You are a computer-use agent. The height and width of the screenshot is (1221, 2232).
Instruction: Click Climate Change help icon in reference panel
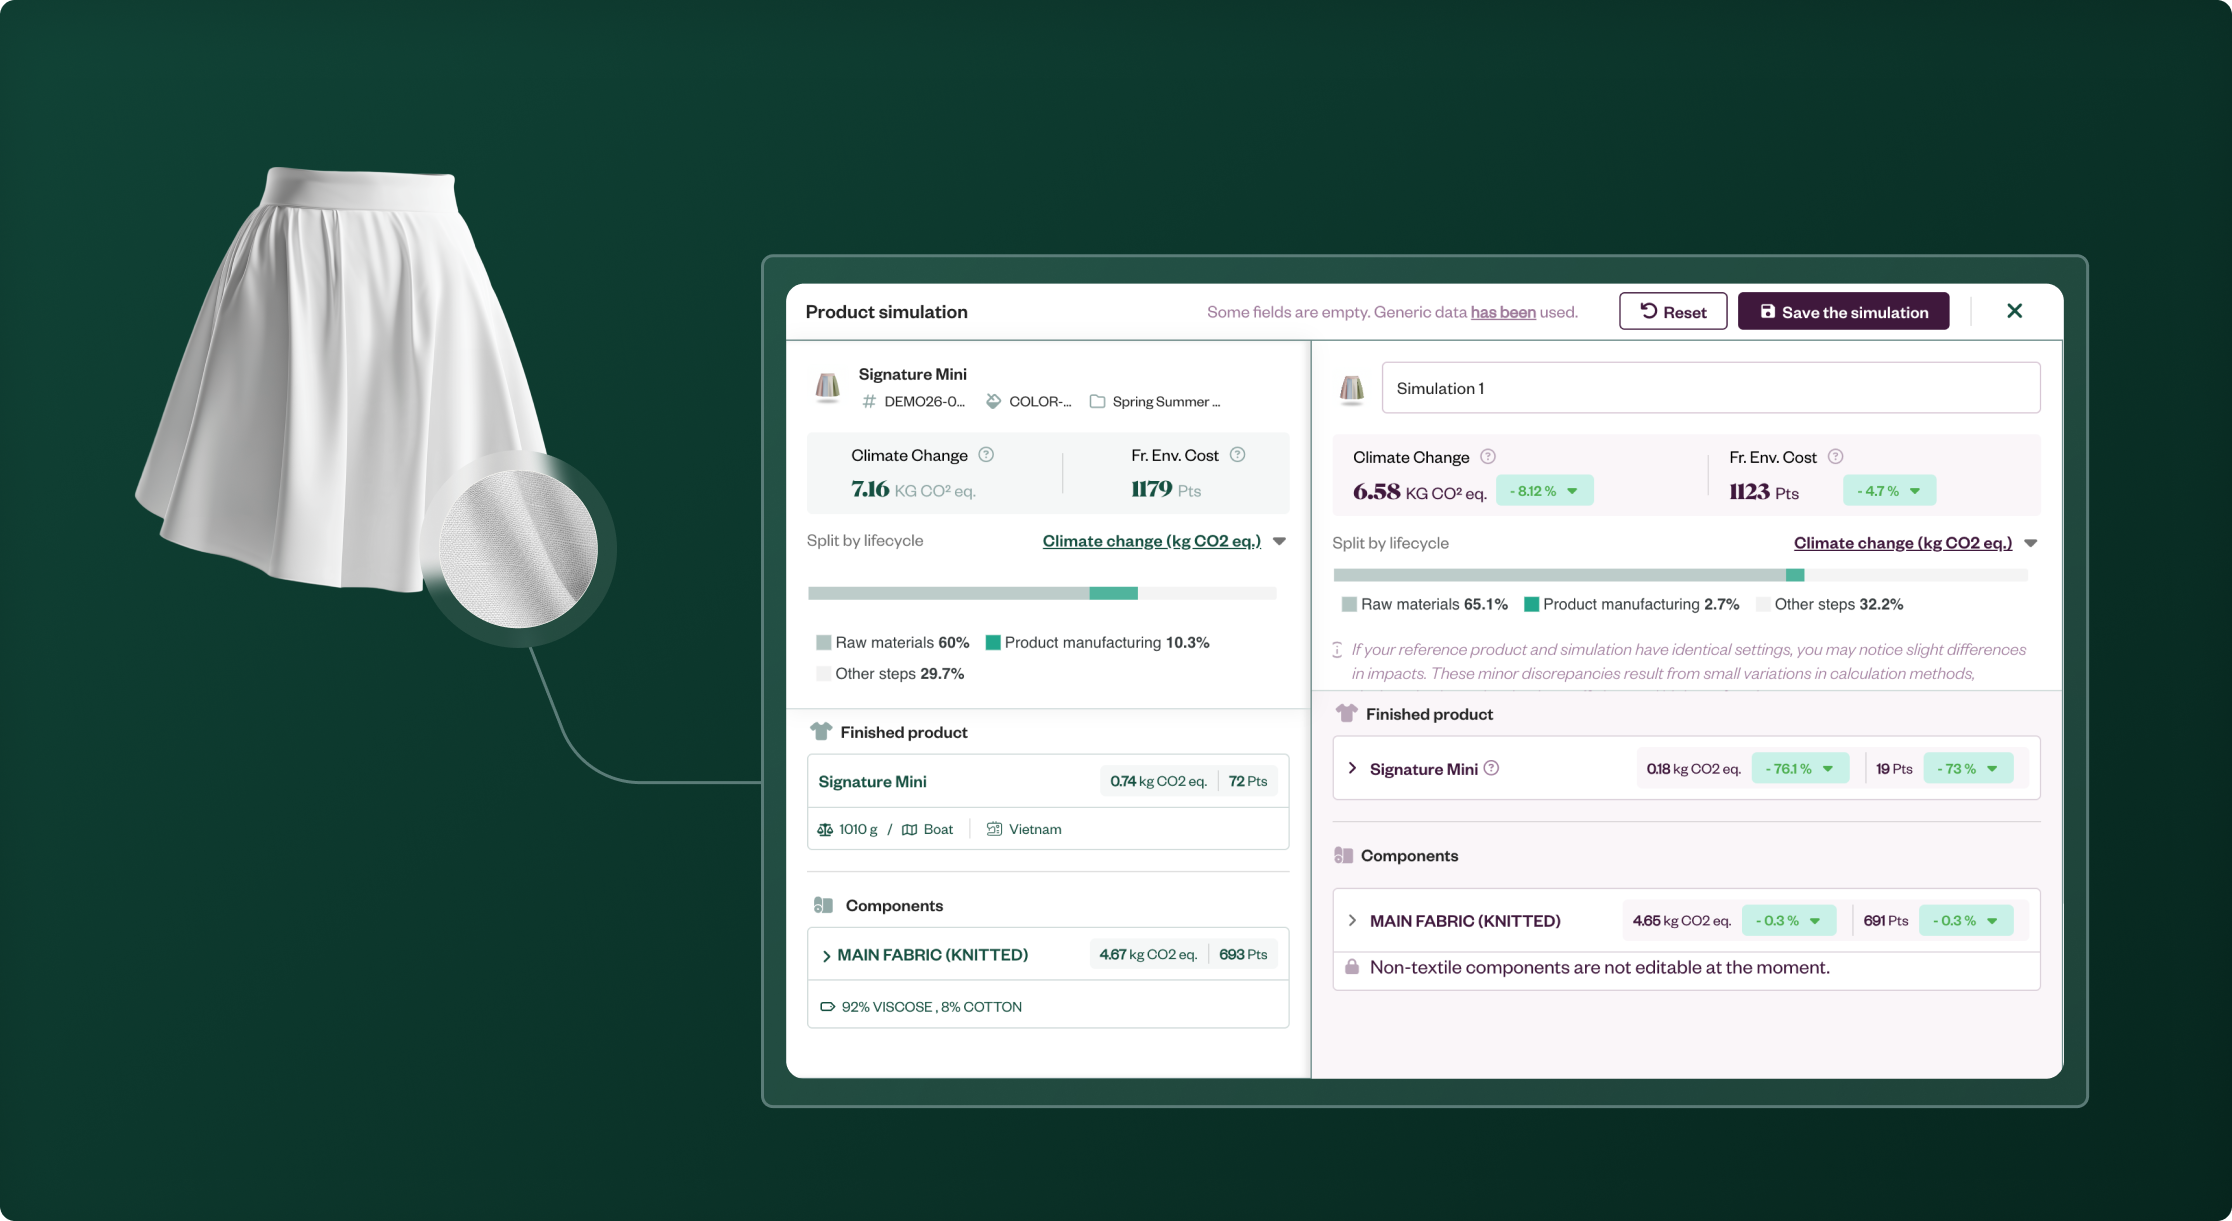click(x=986, y=455)
